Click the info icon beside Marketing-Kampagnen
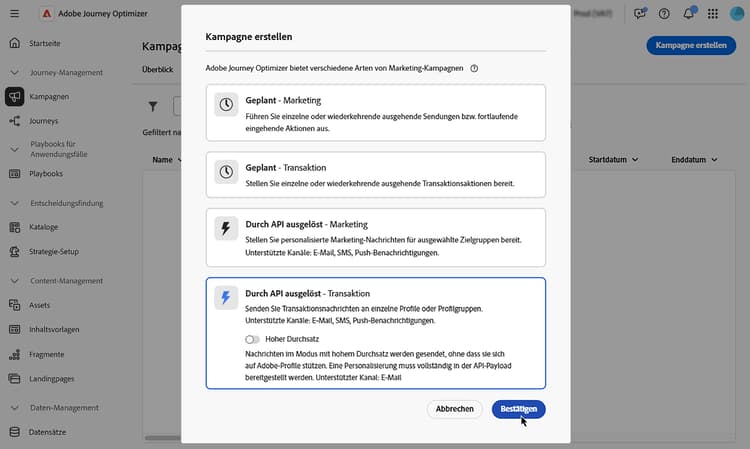Screen dimensions: 750x449 coord(474,68)
